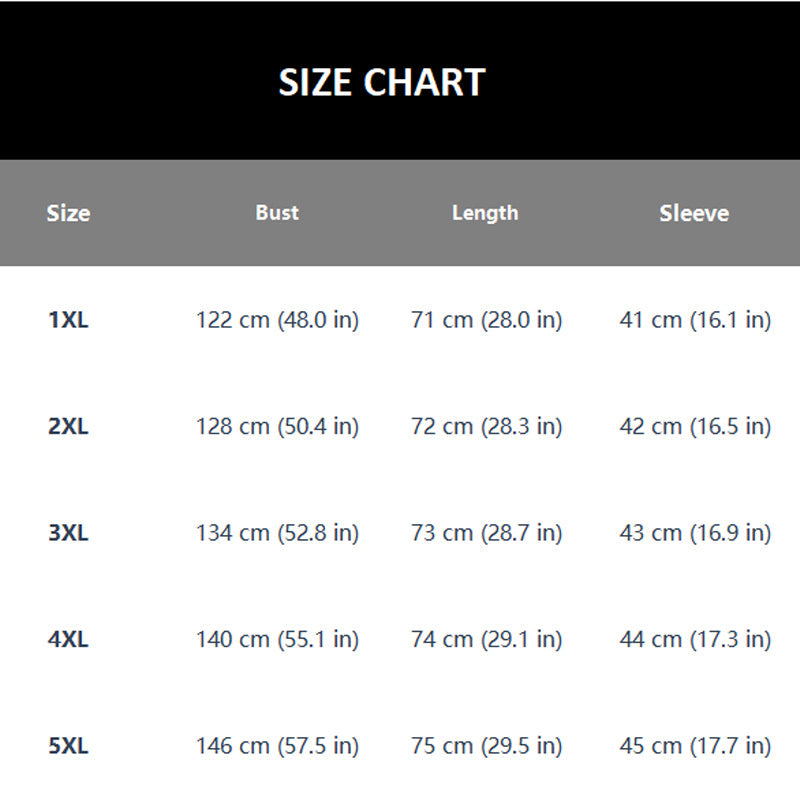Click the 4XL size label
This screenshot has height=800, width=800.
coord(68,639)
